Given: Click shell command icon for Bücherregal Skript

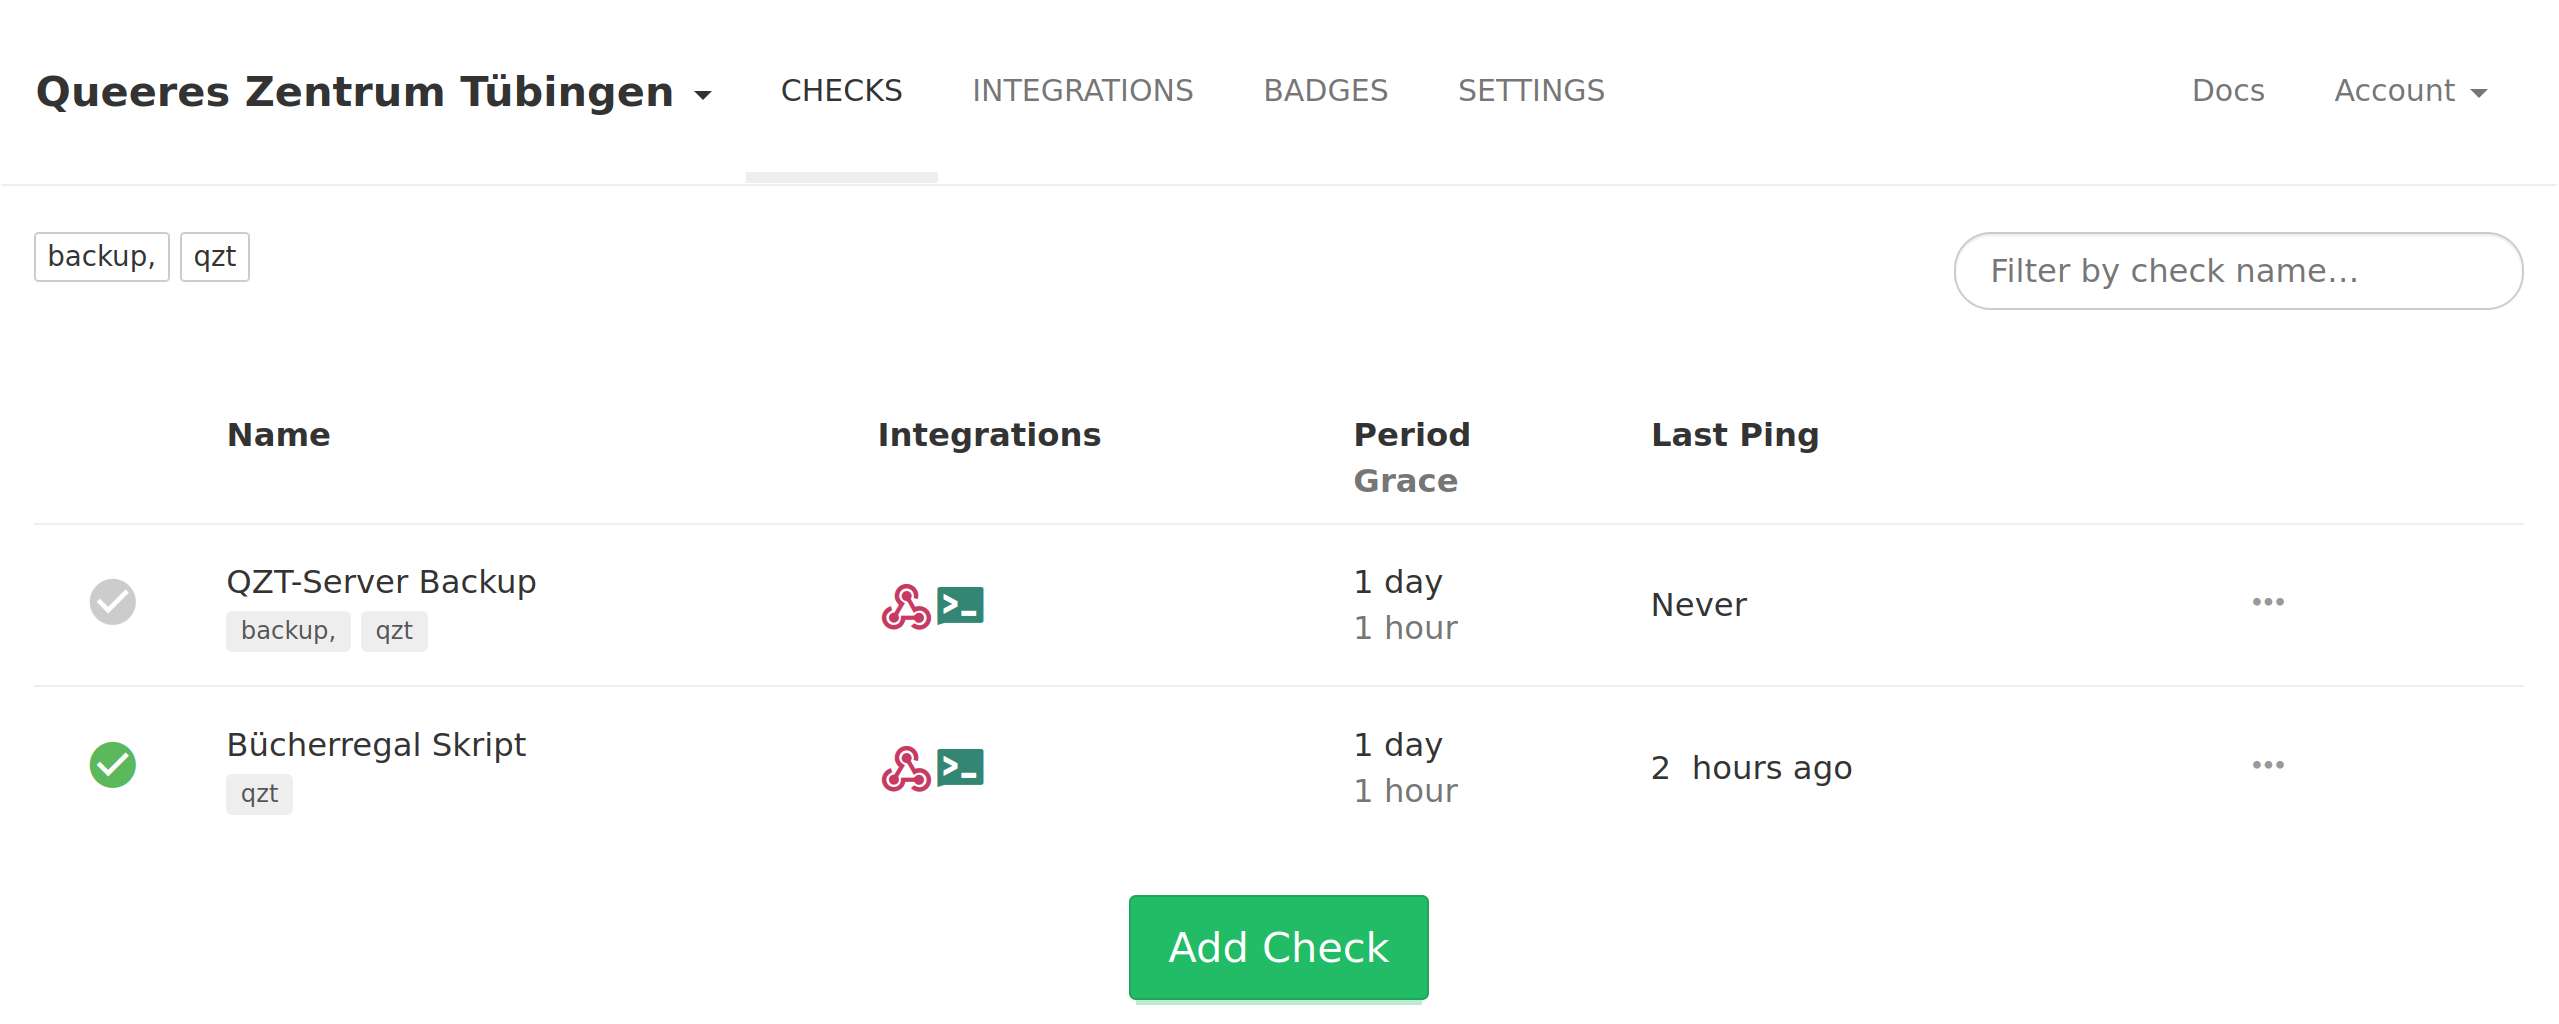Looking at the screenshot, I should 960,767.
